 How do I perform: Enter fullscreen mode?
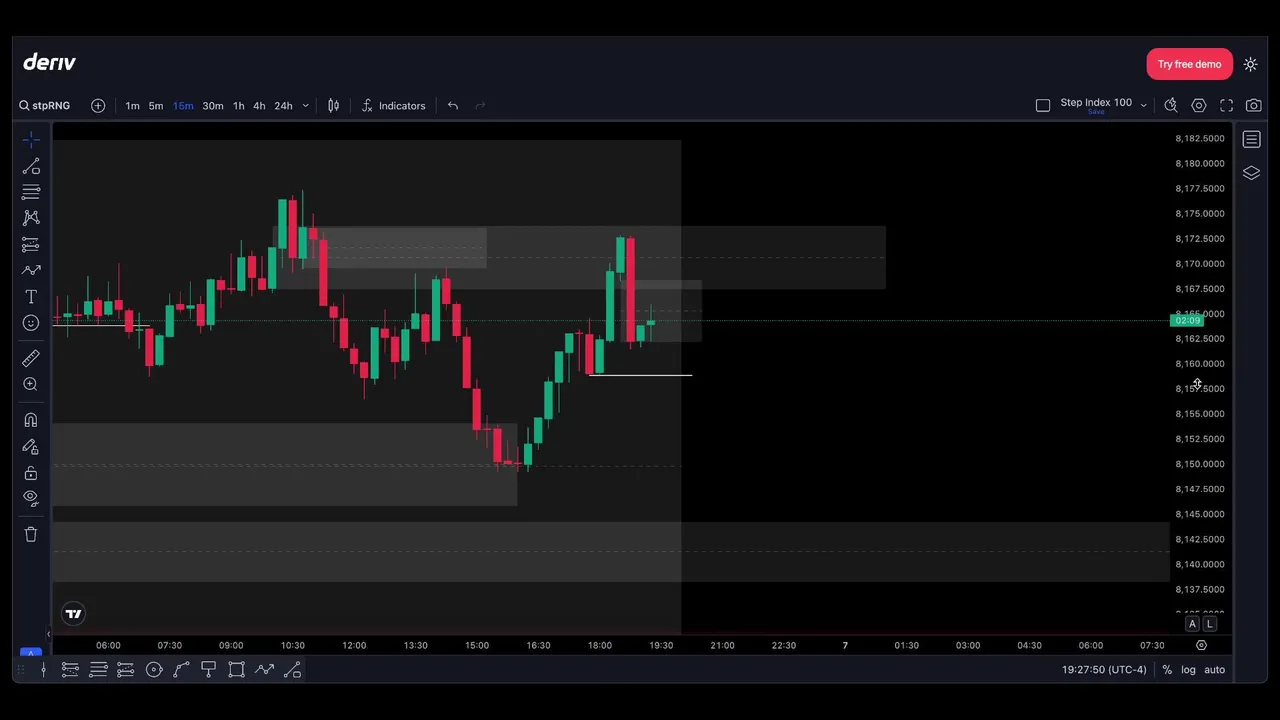(x=1227, y=105)
